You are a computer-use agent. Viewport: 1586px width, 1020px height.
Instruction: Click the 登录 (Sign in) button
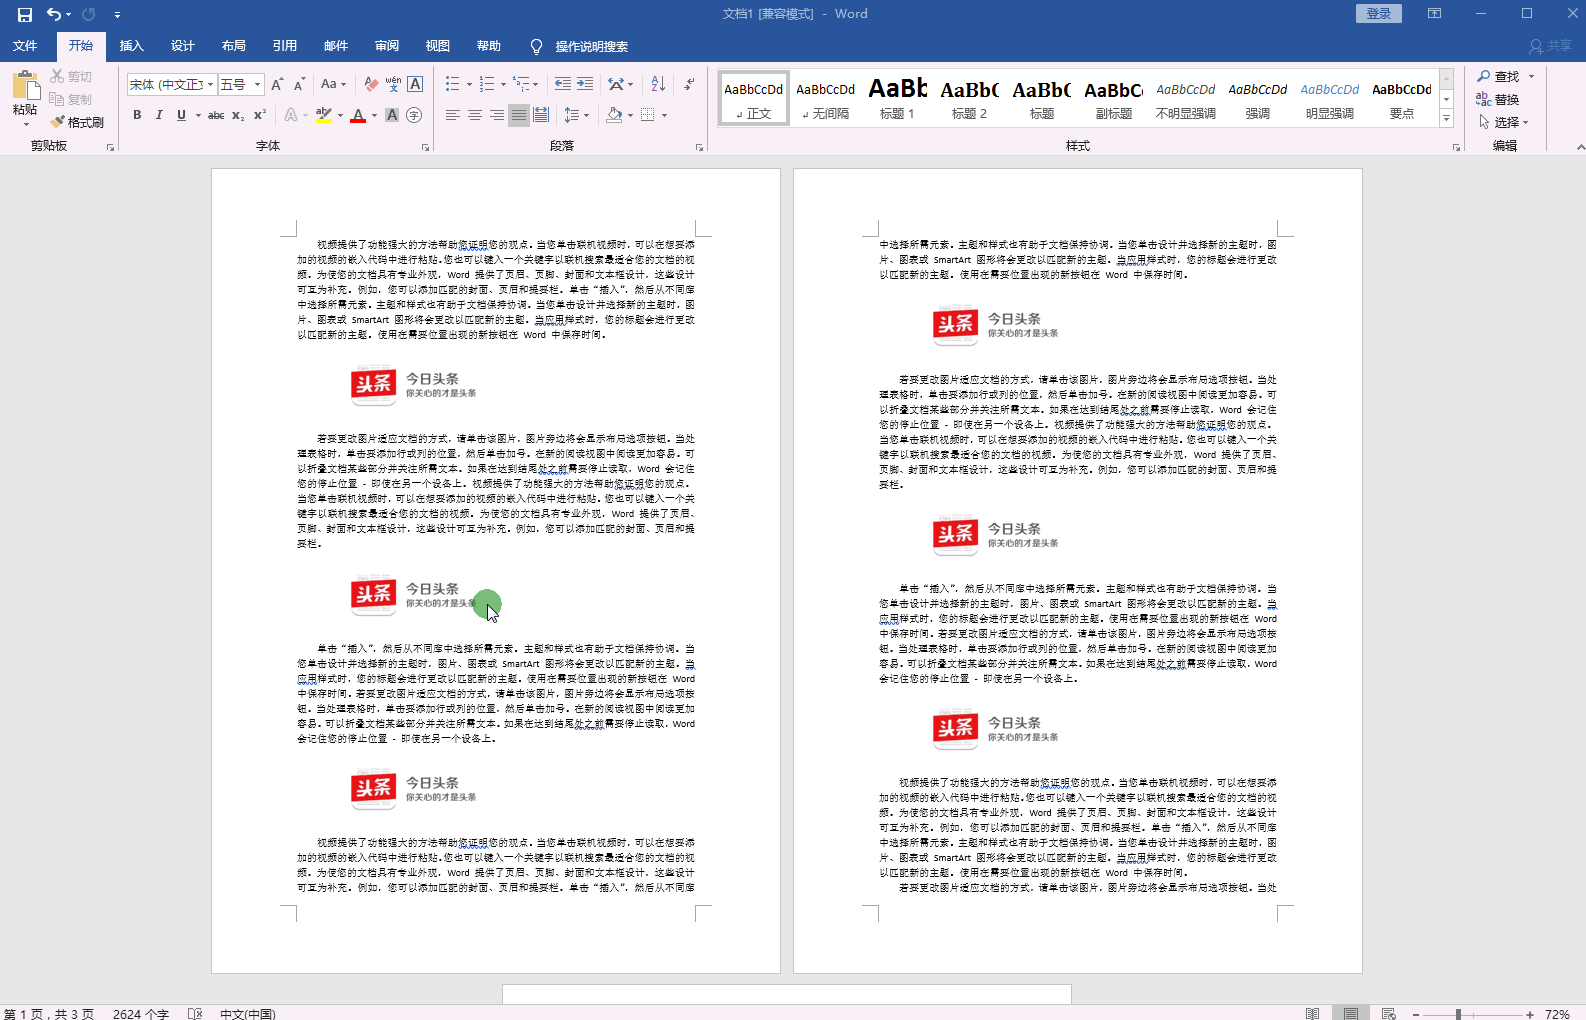click(x=1379, y=13)
